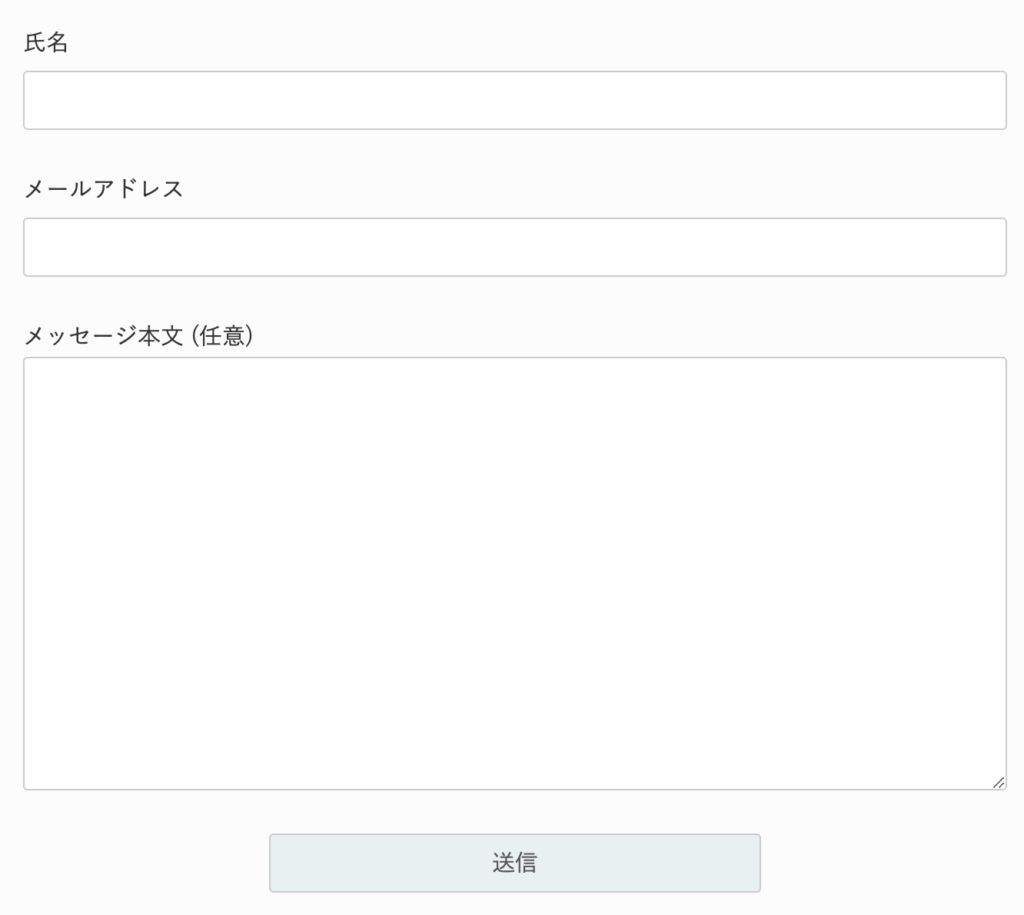Screen dimensions: 1024x915
Task: Place cursor in the name field
Action: click(x=515, y=101)
